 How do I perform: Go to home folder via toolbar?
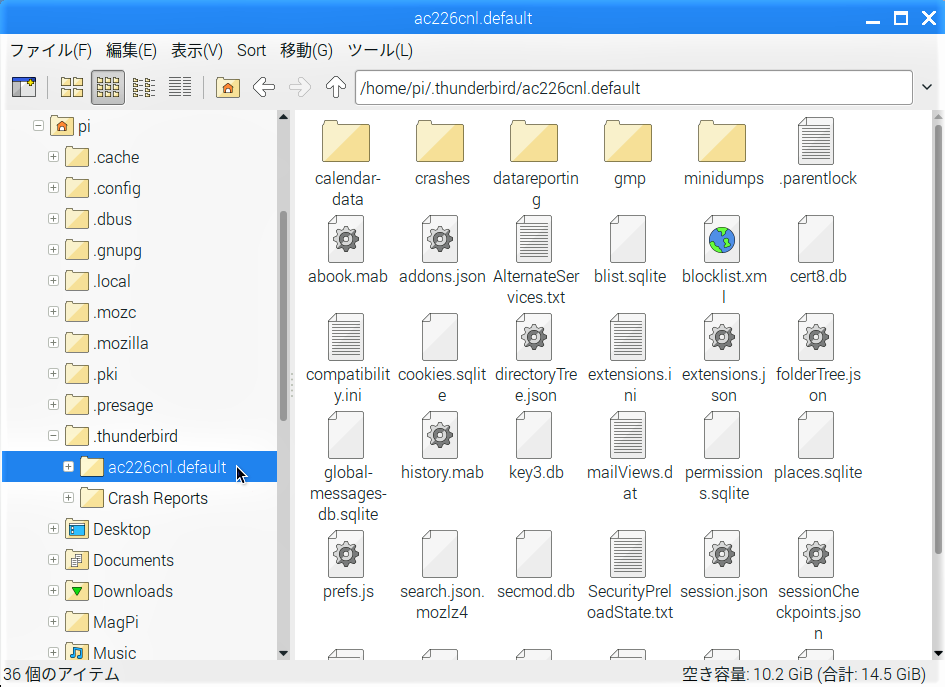[x=228, y=87]
